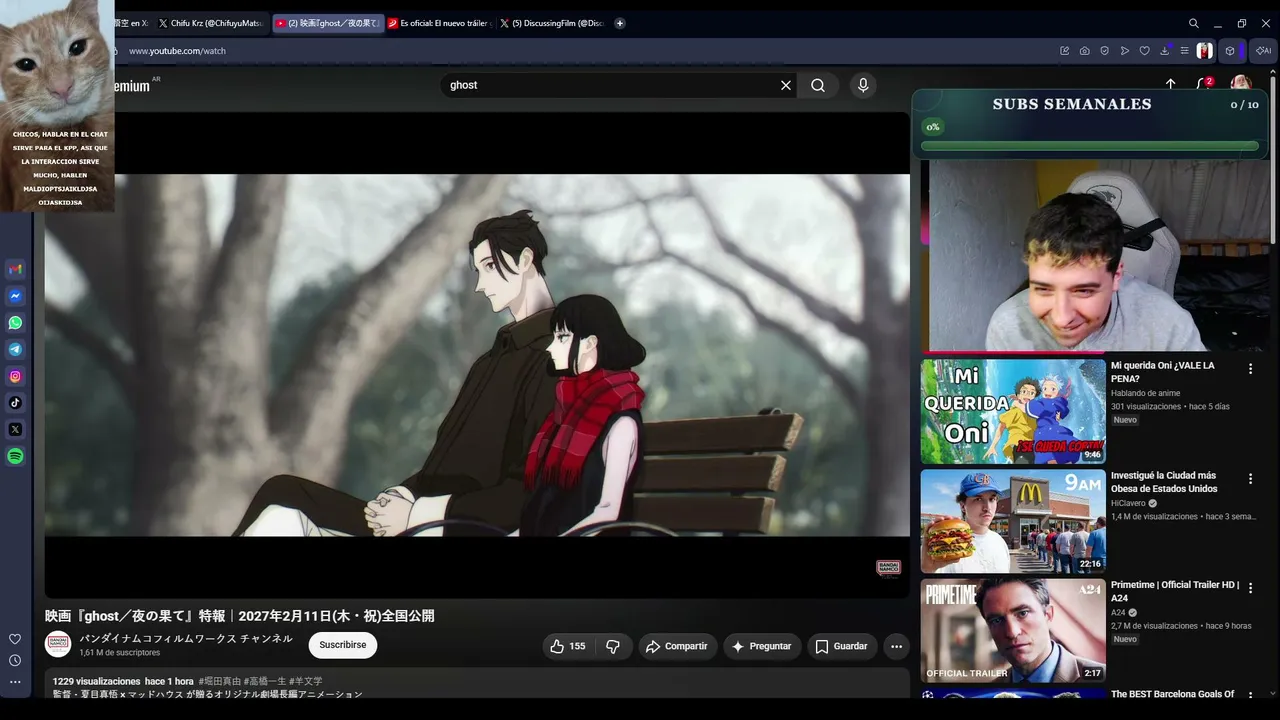Open title 'Investigué la Ciudad más Obesa'
This screenshot has width=1280, height=720.
coord(1164,482)
